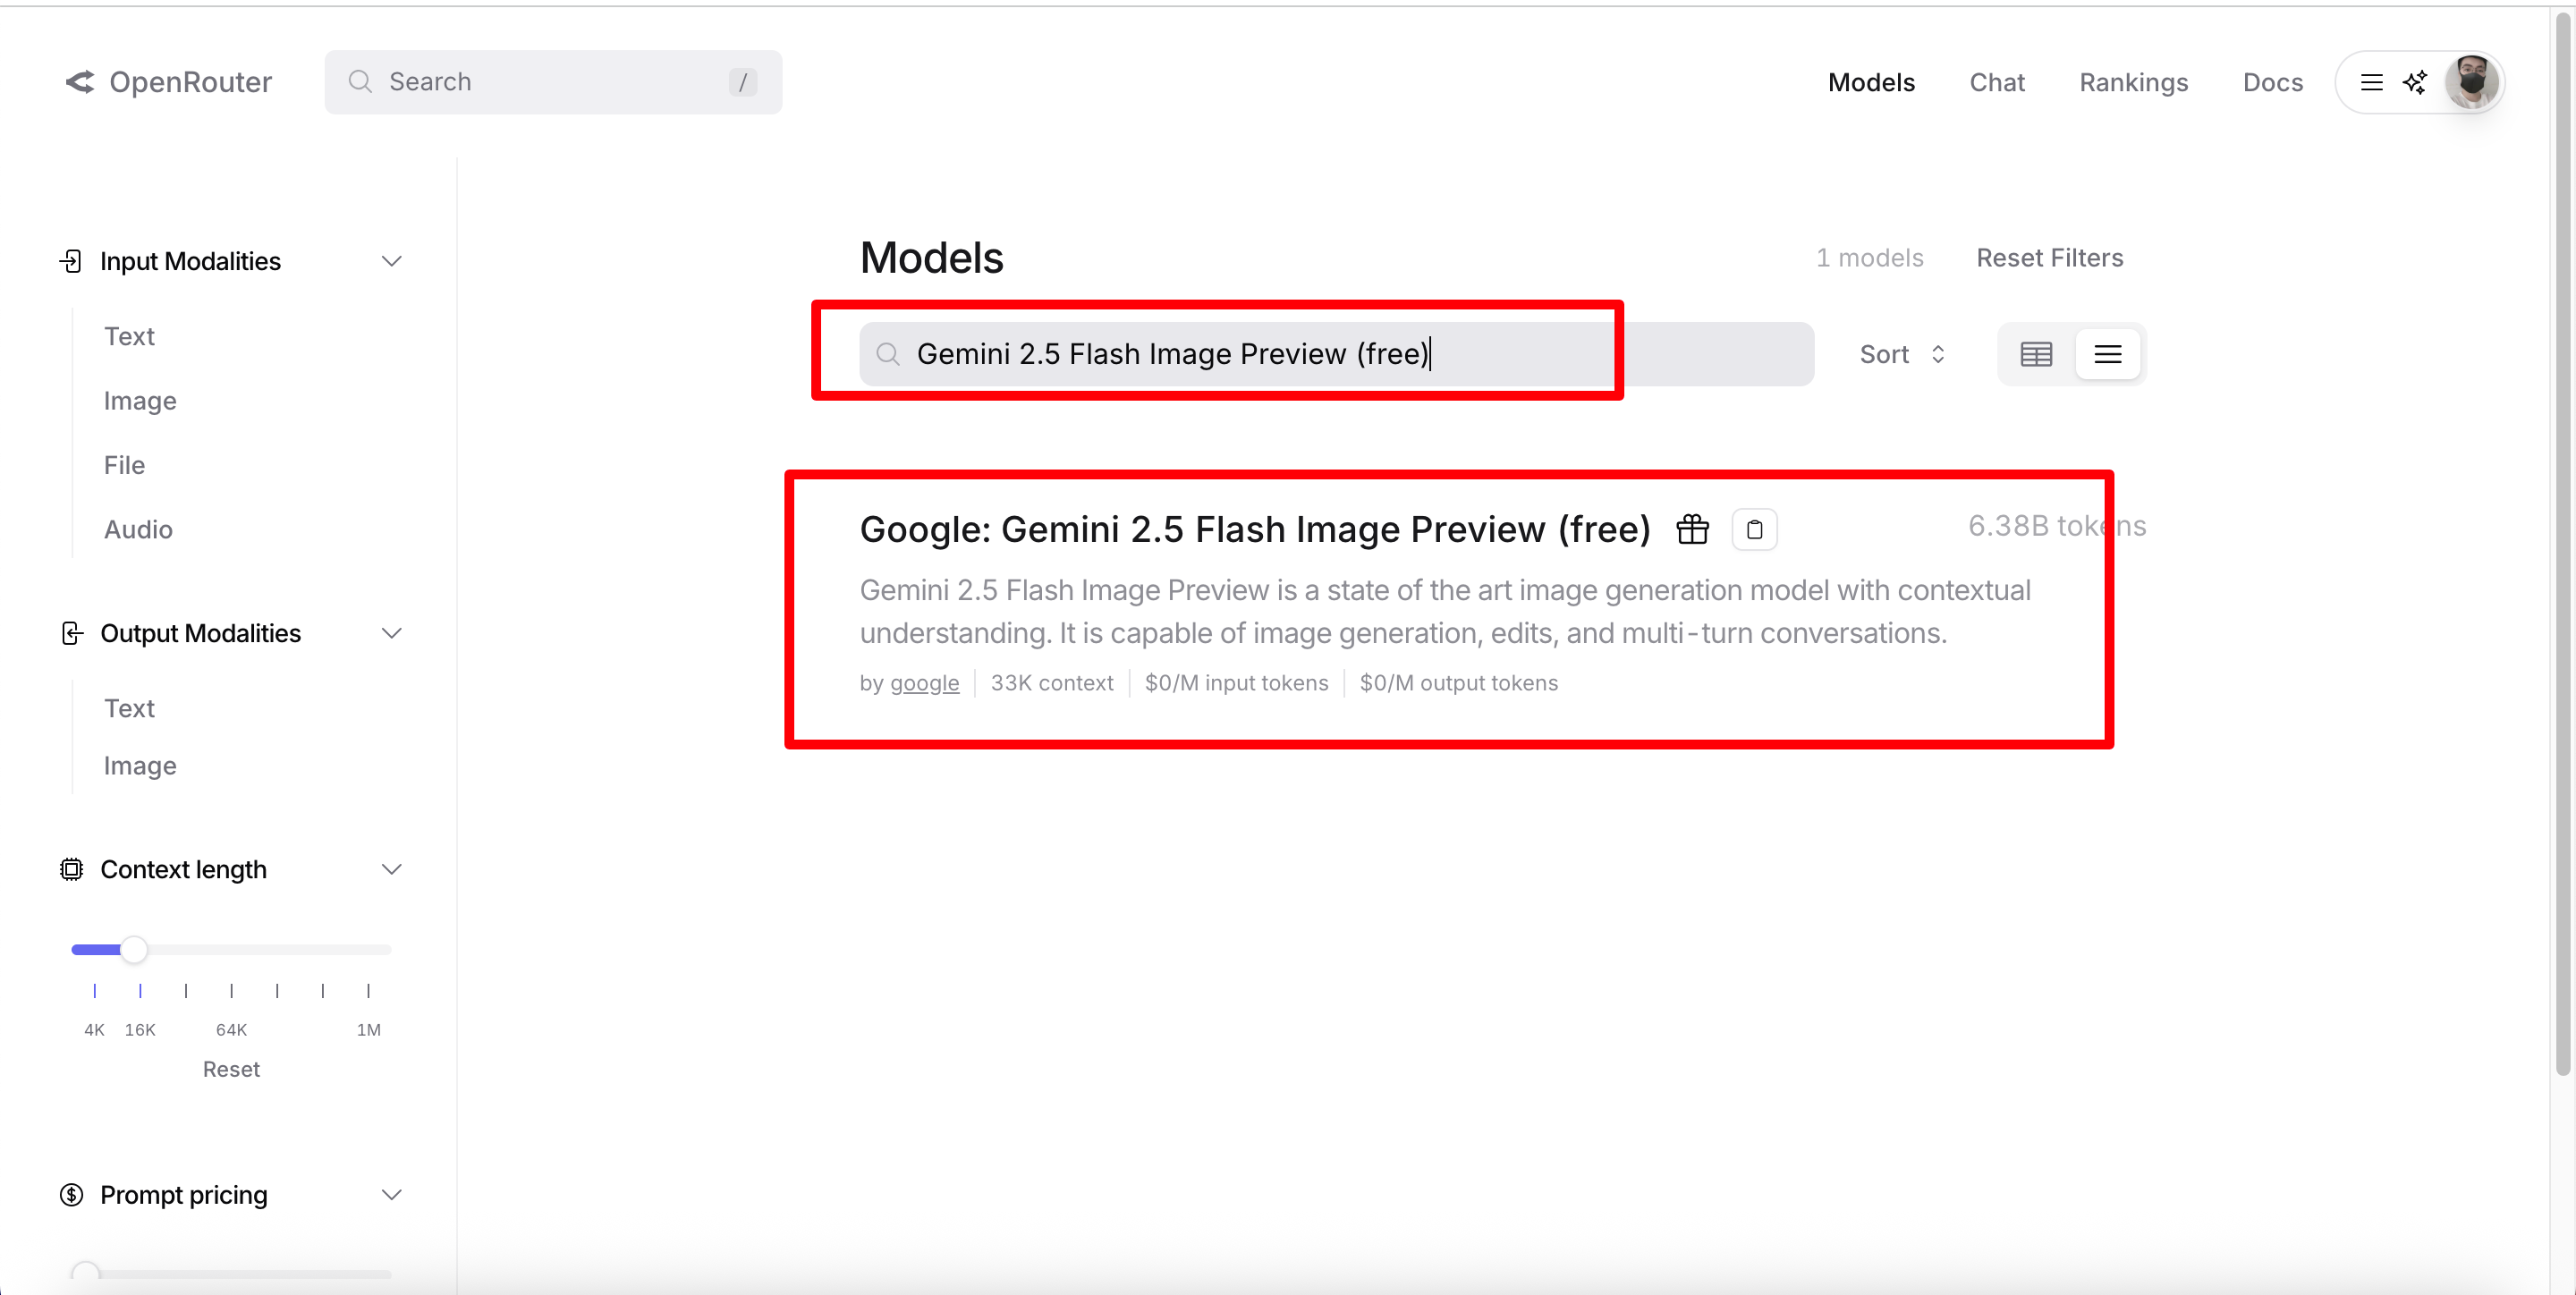
Task: Click Reset Filters
Action: (x=2049, y=258)
